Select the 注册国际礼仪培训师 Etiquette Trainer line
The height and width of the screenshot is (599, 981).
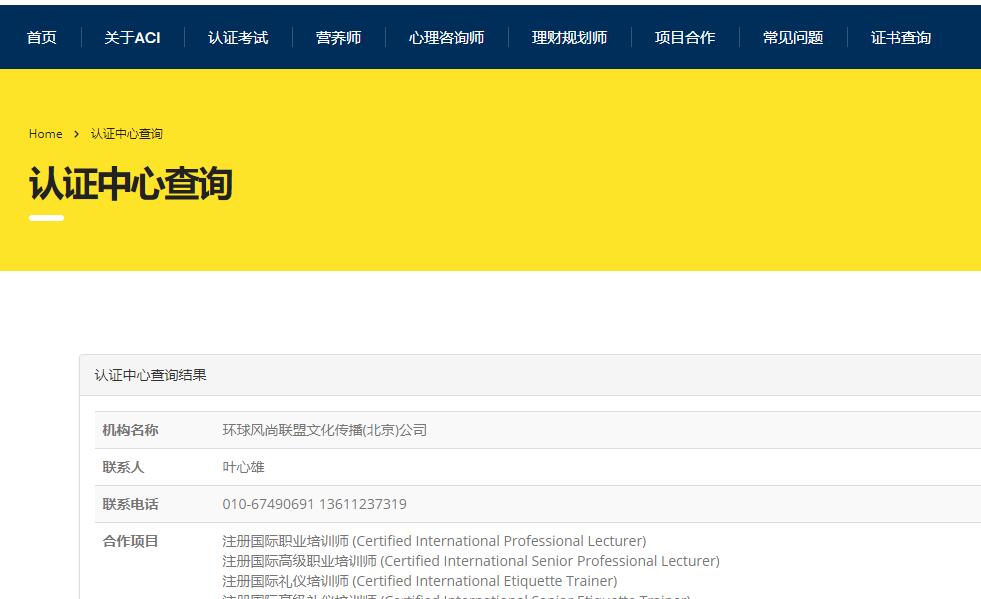point(420,581)
